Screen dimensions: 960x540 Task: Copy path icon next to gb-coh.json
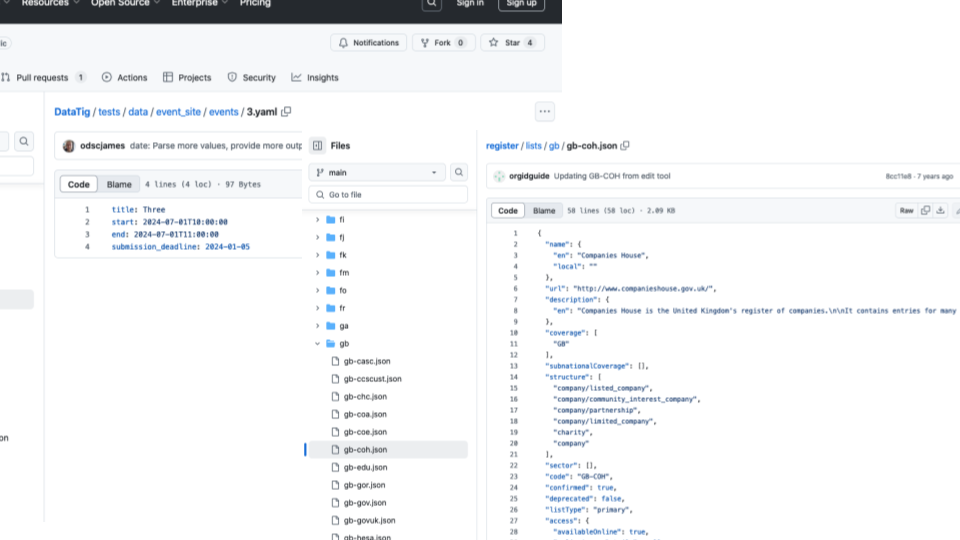click(624, 146)
